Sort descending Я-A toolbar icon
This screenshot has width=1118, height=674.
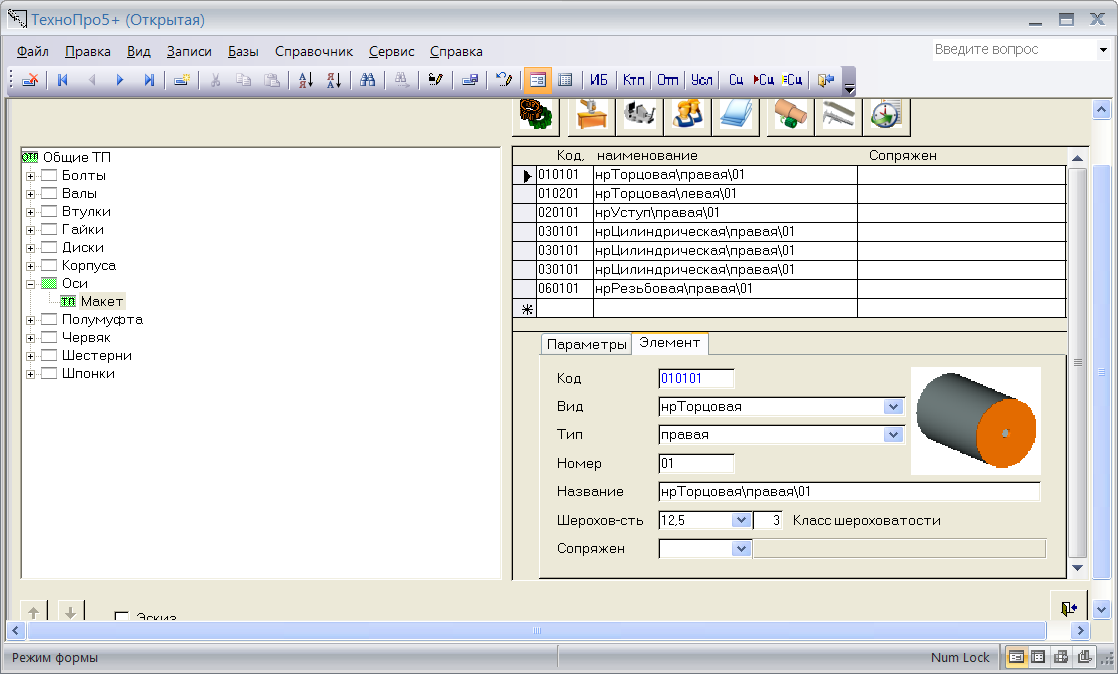[334, 80]
